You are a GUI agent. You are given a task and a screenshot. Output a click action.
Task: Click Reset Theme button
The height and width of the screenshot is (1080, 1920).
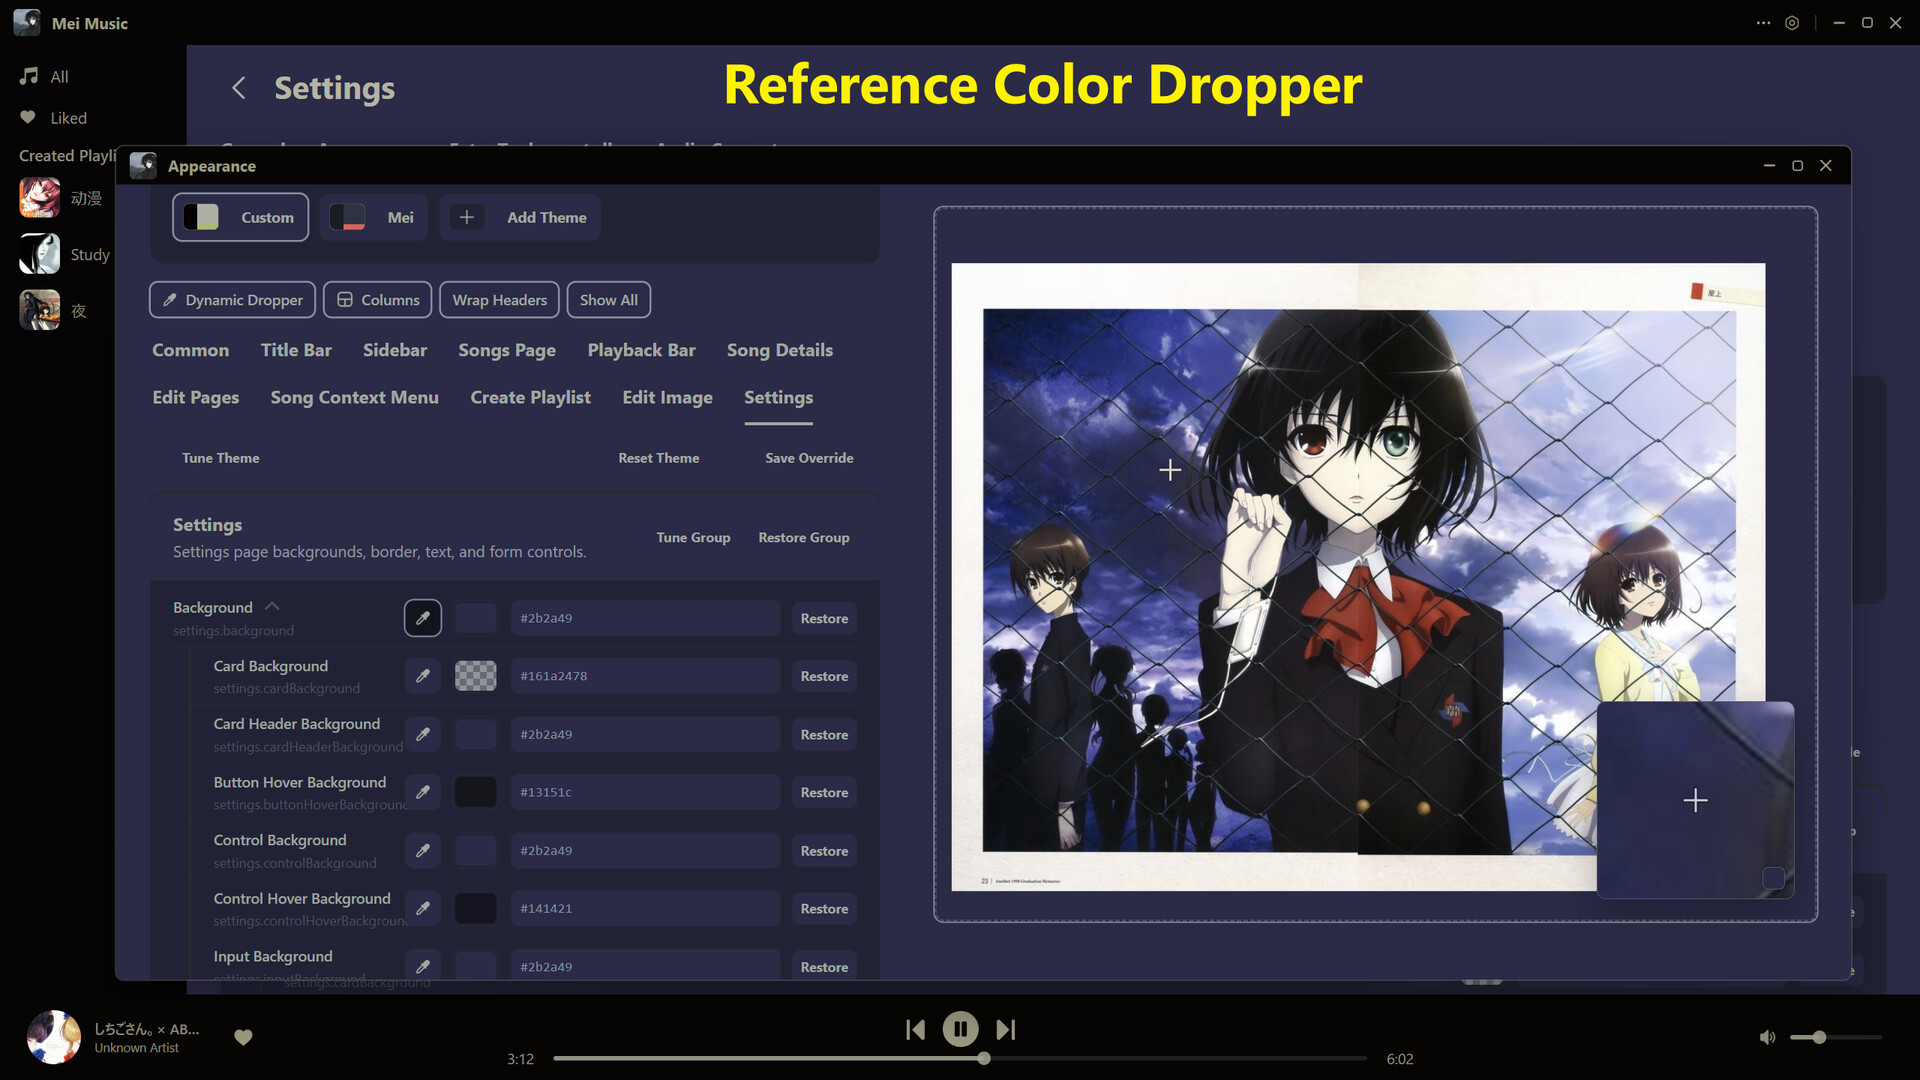coord(658,458)
